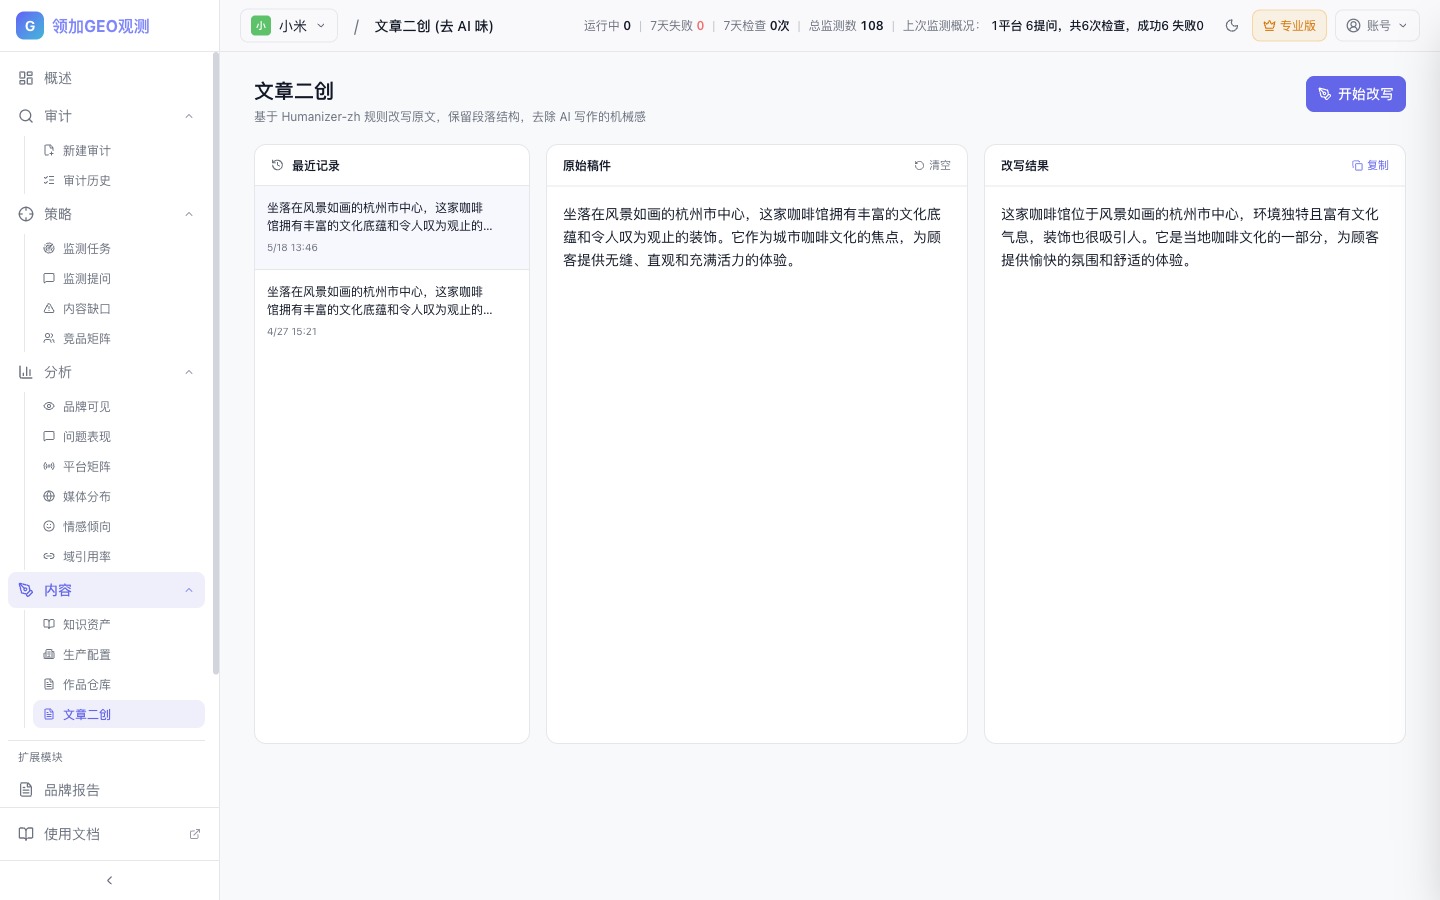Click the 审计 magnifier icon
Image resolution: width=1440 pixels, height=900 pixels.
[26, 116]
